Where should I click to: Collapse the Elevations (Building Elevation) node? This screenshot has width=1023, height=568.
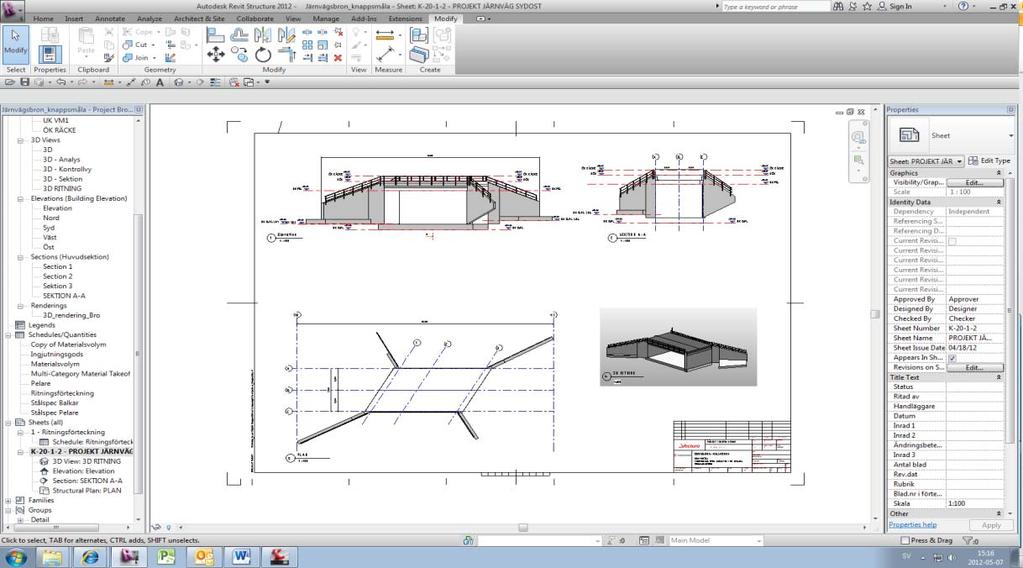click(20, 199)
